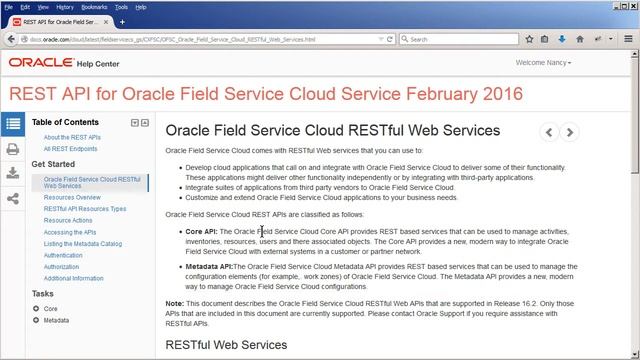Reload the page with refresh icon
Screen dimensions: 640x360
390,39
